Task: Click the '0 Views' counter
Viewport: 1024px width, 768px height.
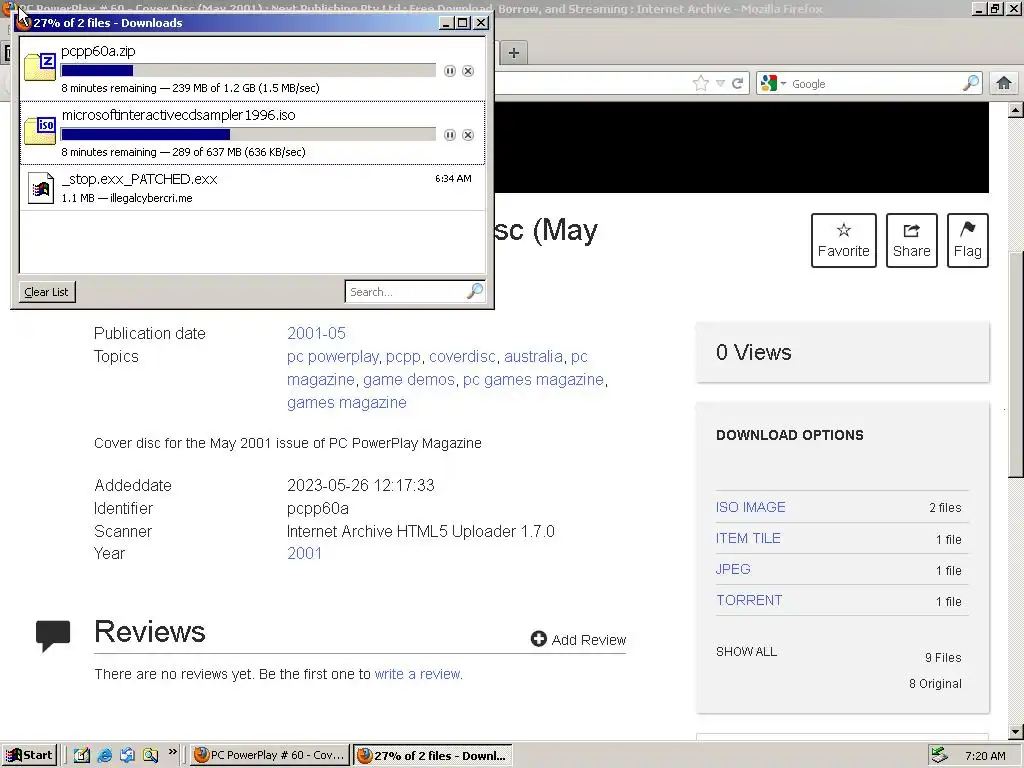Action: pos(754,352)
